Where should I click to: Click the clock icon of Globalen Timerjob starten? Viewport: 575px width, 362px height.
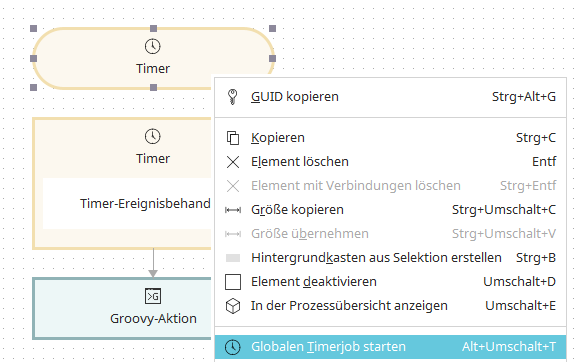(233, 347)
